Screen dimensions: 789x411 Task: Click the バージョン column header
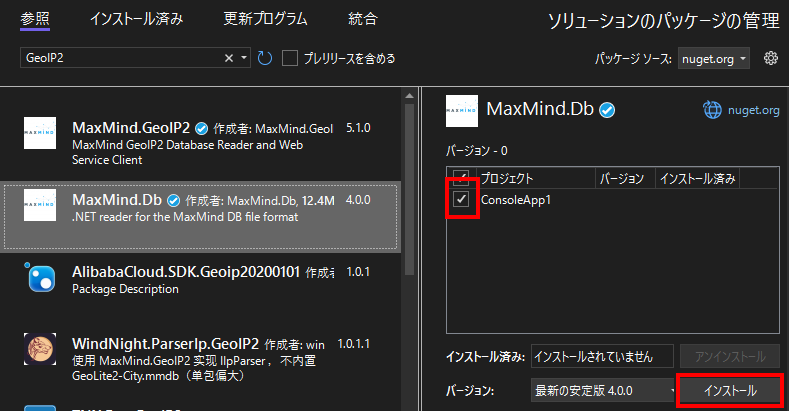(x=621, y=178)
